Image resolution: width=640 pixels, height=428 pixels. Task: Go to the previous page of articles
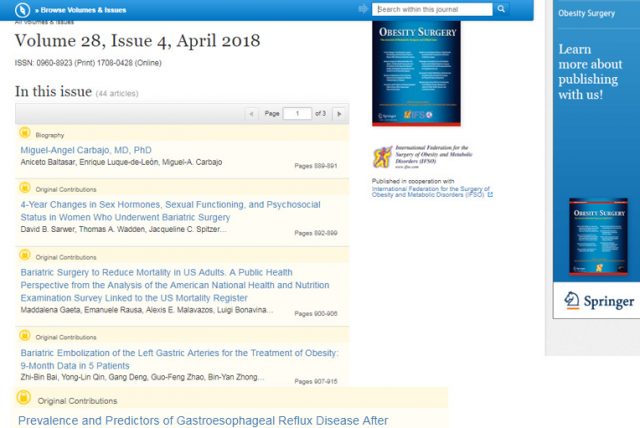[251, 114]
